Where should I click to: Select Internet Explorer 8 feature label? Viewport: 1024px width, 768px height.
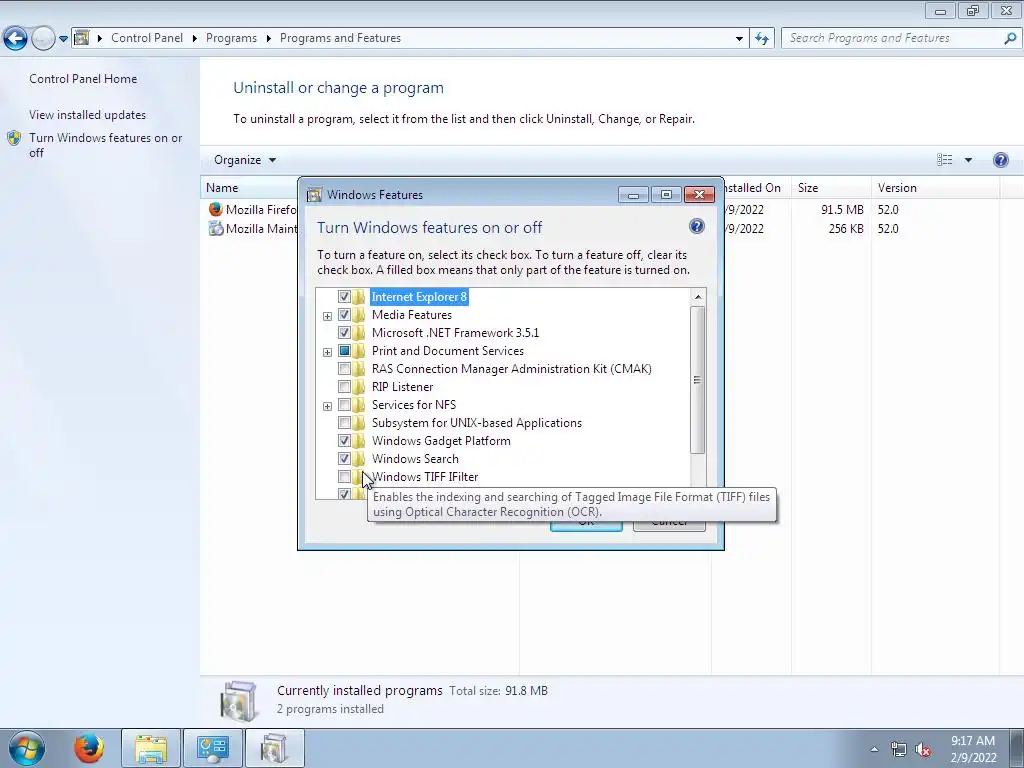tap(419, 296)
